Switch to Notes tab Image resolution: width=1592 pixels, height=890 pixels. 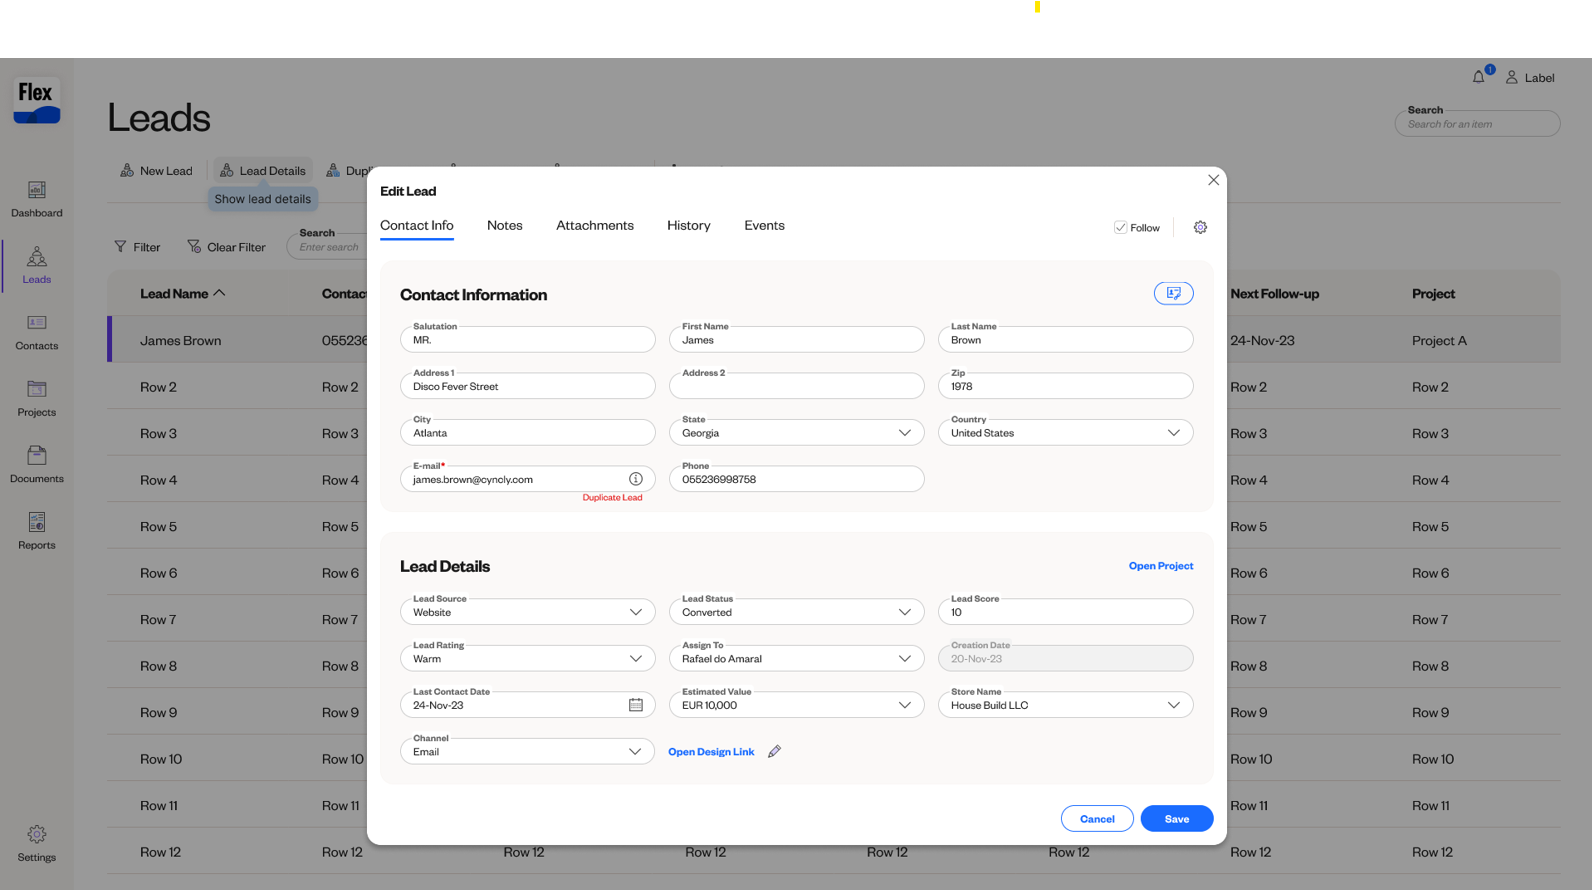505,226
